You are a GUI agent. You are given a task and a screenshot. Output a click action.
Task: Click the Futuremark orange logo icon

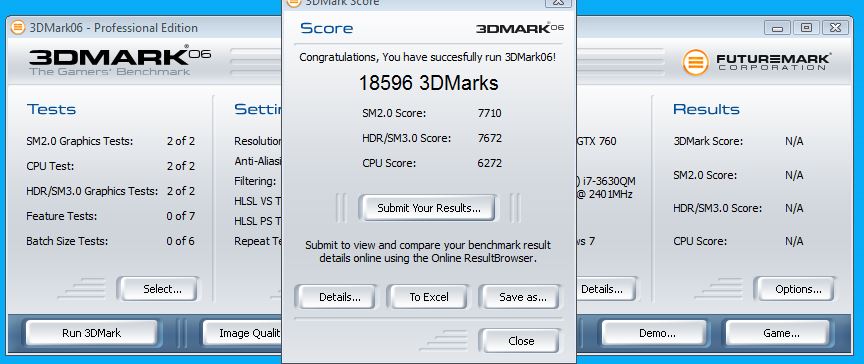(x=695, y=62)
